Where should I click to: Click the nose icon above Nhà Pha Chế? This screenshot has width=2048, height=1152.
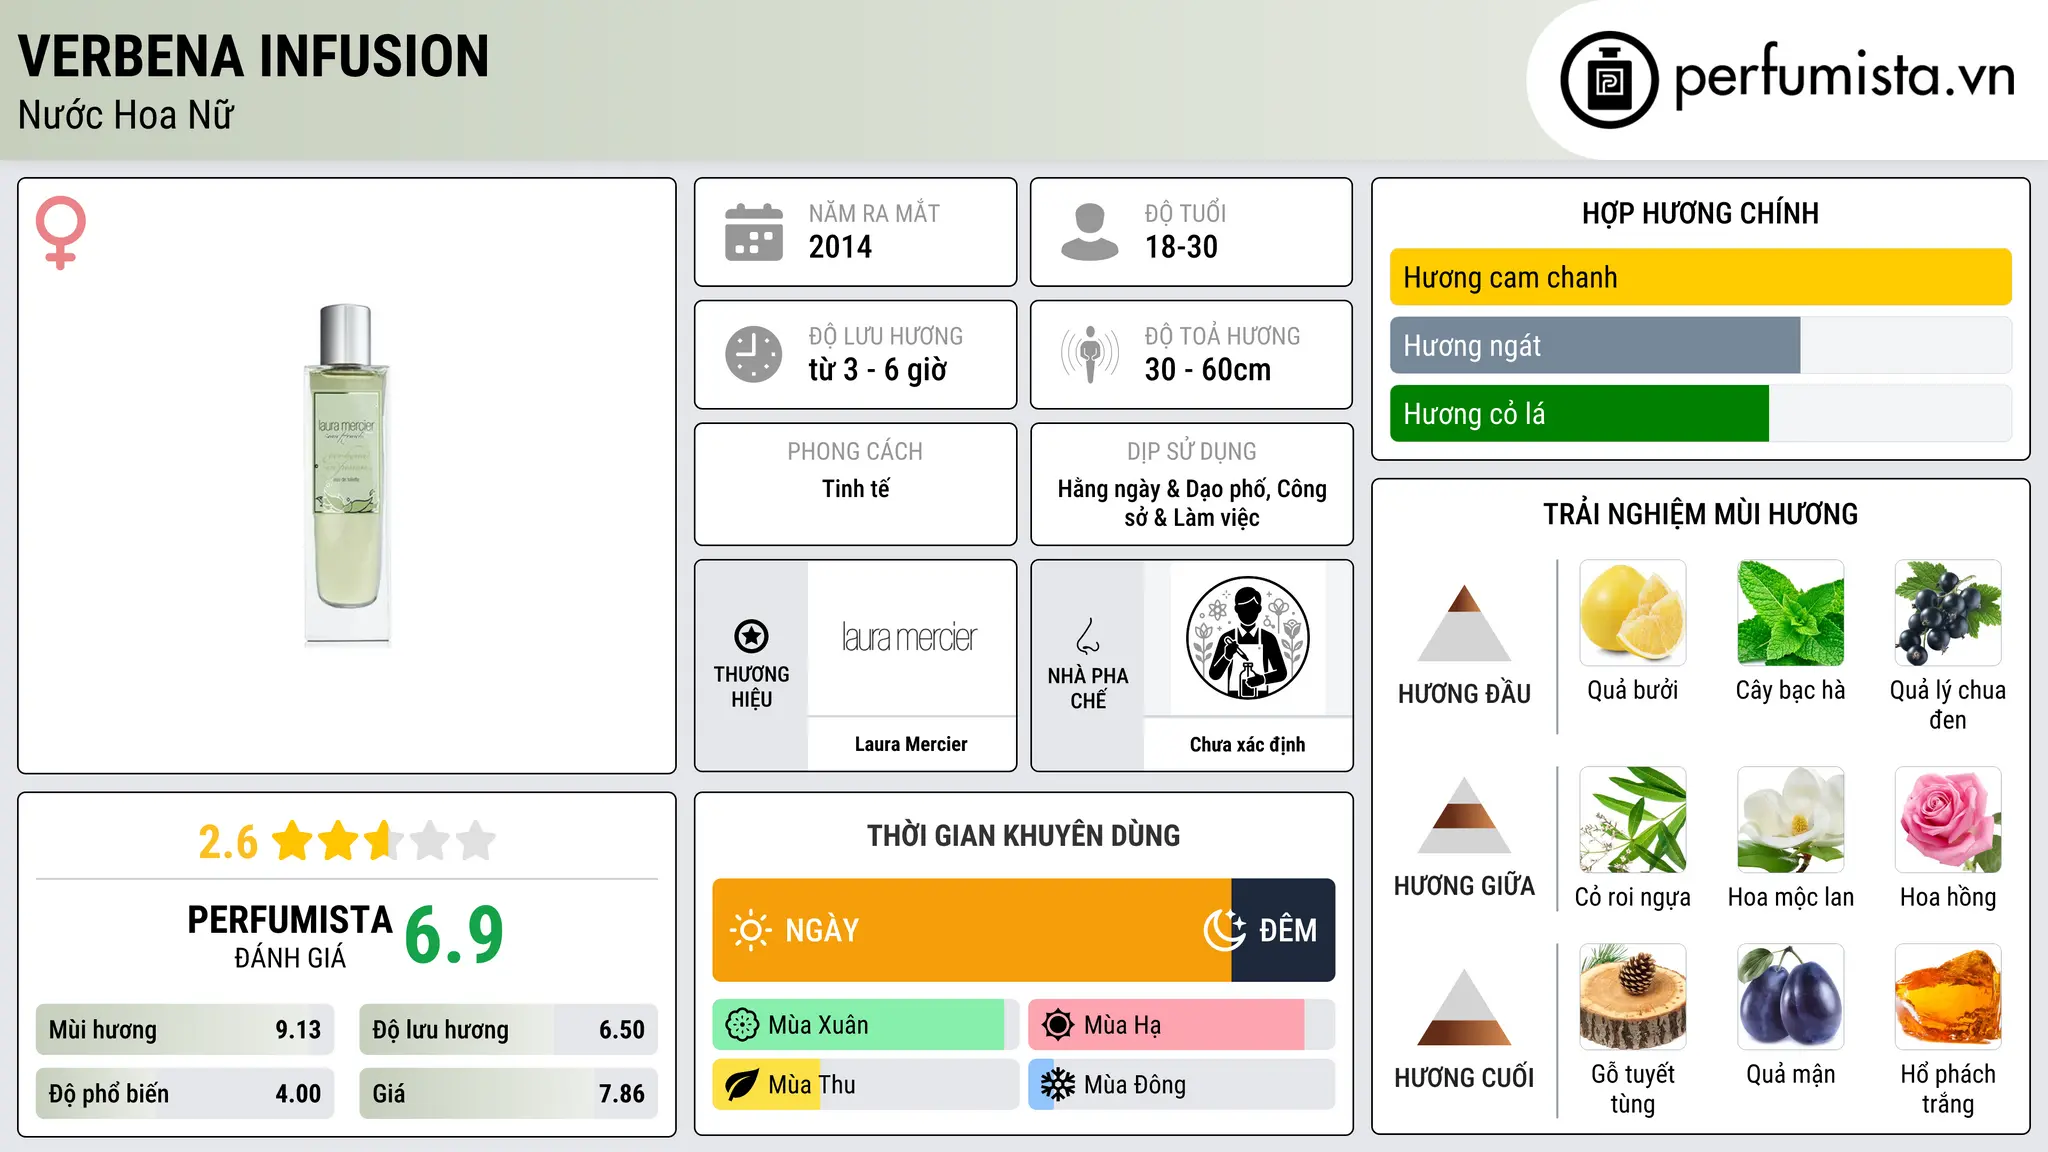pos(1088,636)
